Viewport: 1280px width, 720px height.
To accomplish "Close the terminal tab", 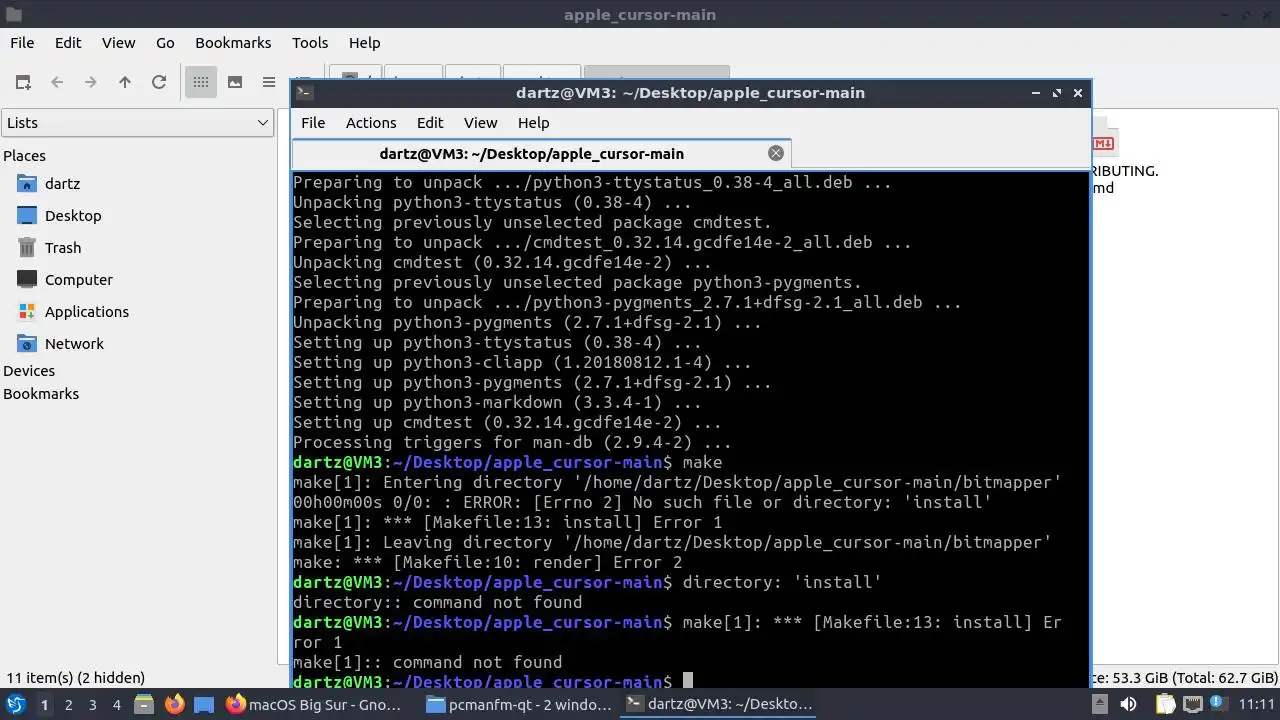I will (776, 153).
